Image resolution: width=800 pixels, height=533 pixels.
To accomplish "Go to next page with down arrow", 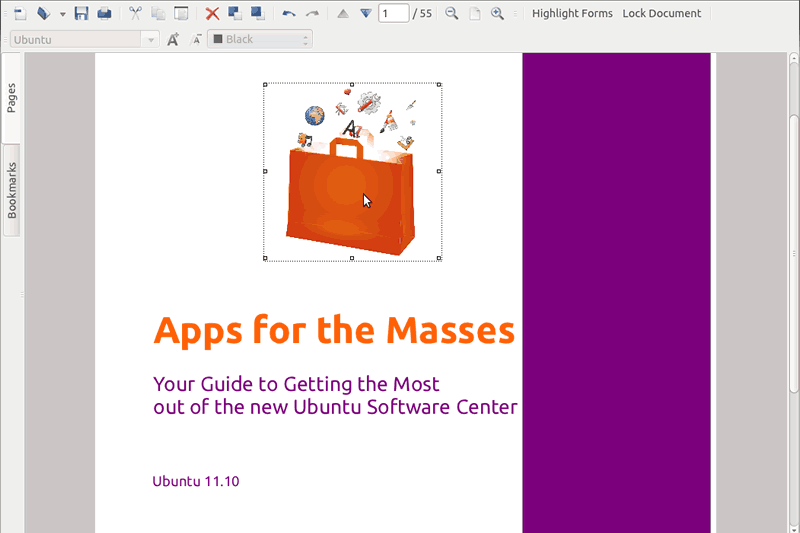I will click(x=366, y=14).
